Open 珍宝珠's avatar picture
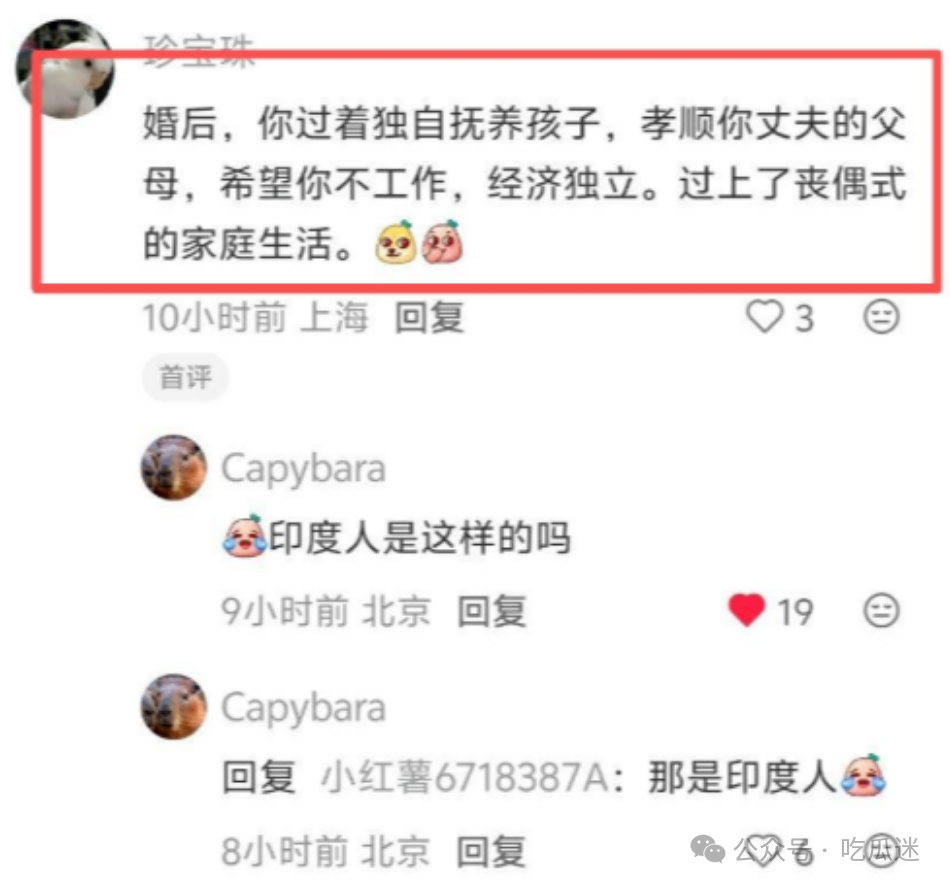950x888 pixels. click(65, 68)
